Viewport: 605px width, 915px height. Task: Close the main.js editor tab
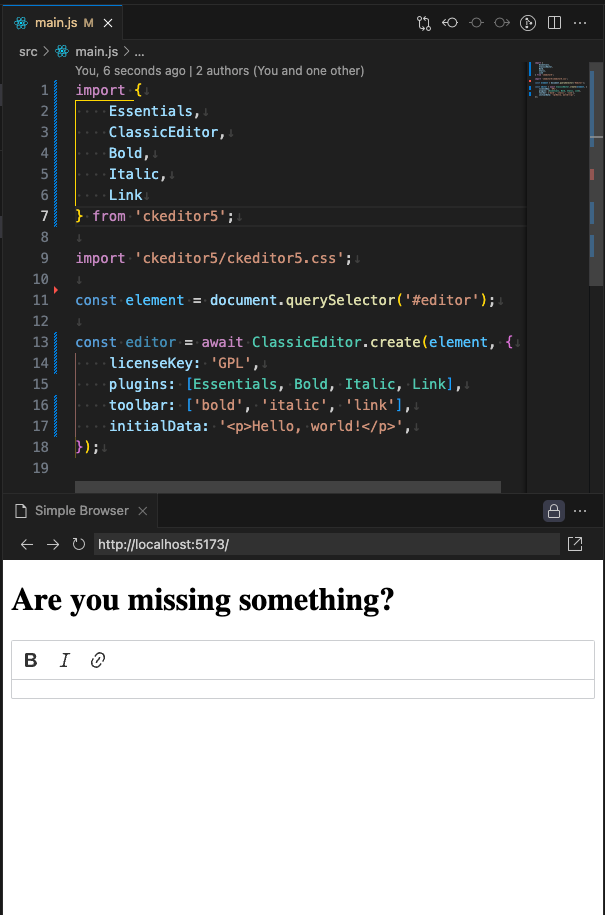pos(108,22)
